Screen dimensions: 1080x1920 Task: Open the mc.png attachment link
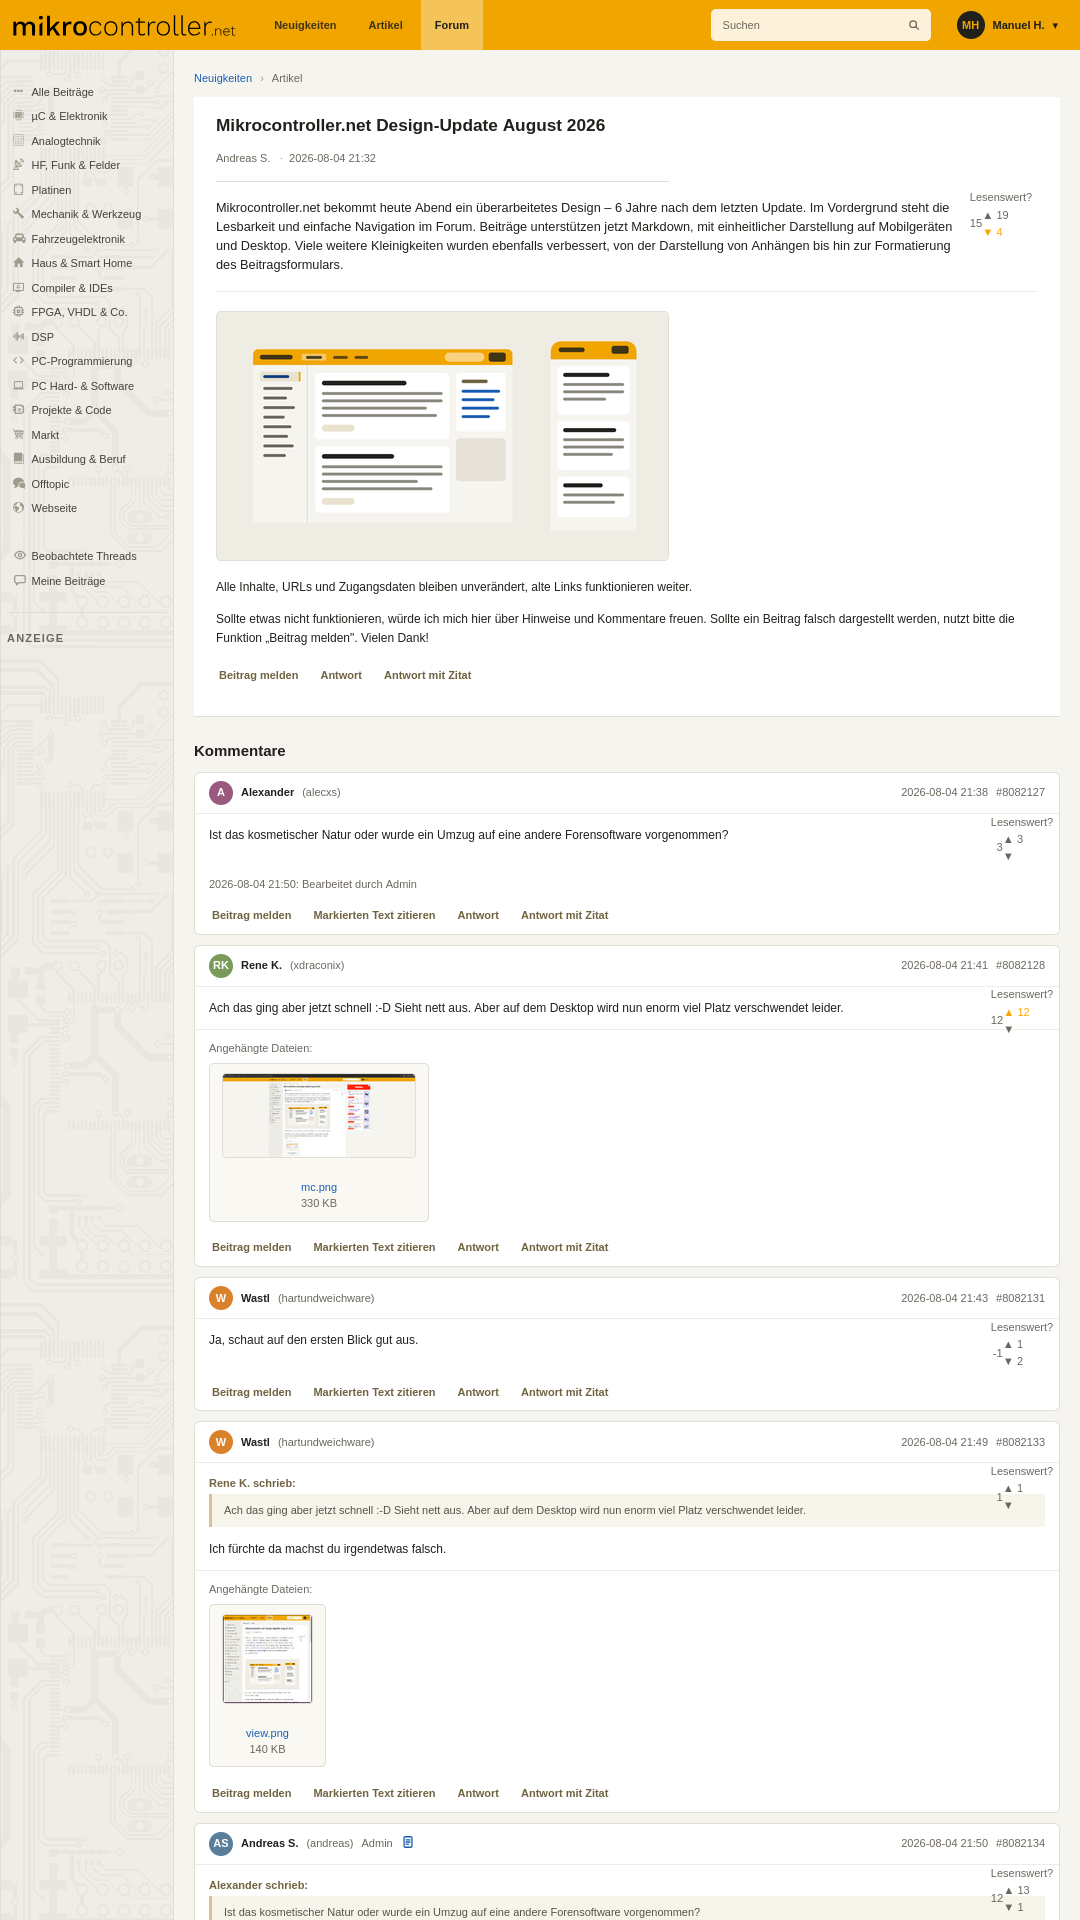[x=319, y=1187]
